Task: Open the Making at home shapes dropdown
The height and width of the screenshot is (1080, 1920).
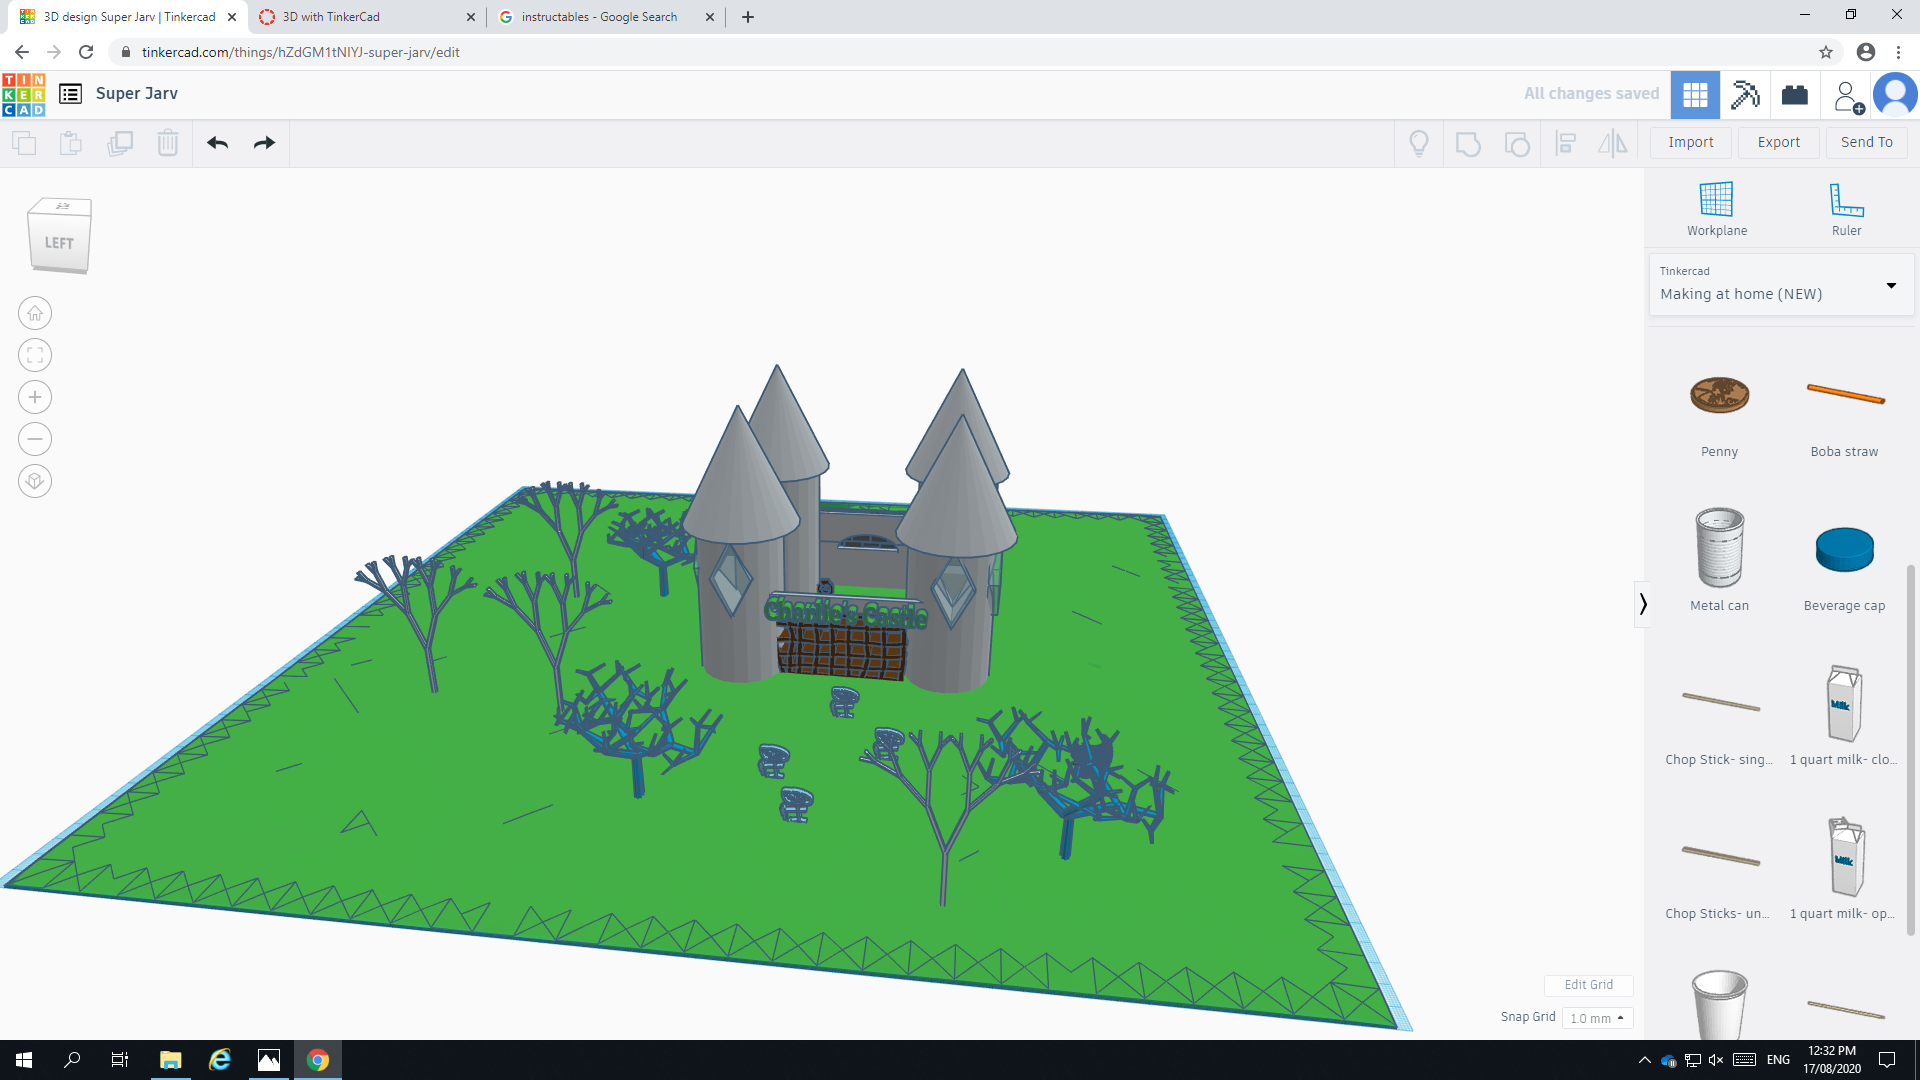Action: [x=1780, y=285]
